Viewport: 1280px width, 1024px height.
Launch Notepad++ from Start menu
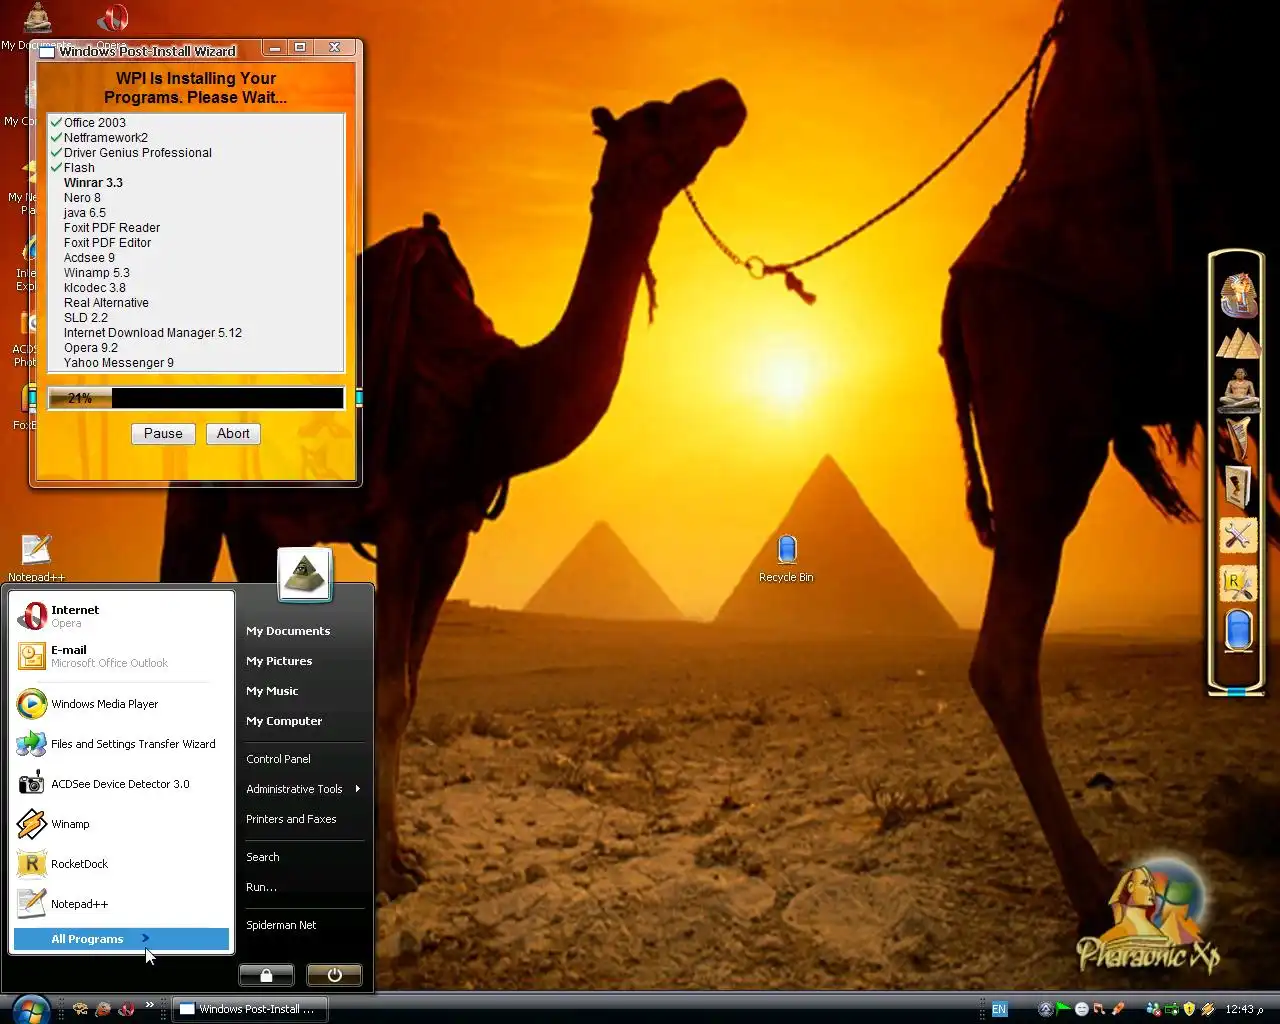click(x=122, y=904)
